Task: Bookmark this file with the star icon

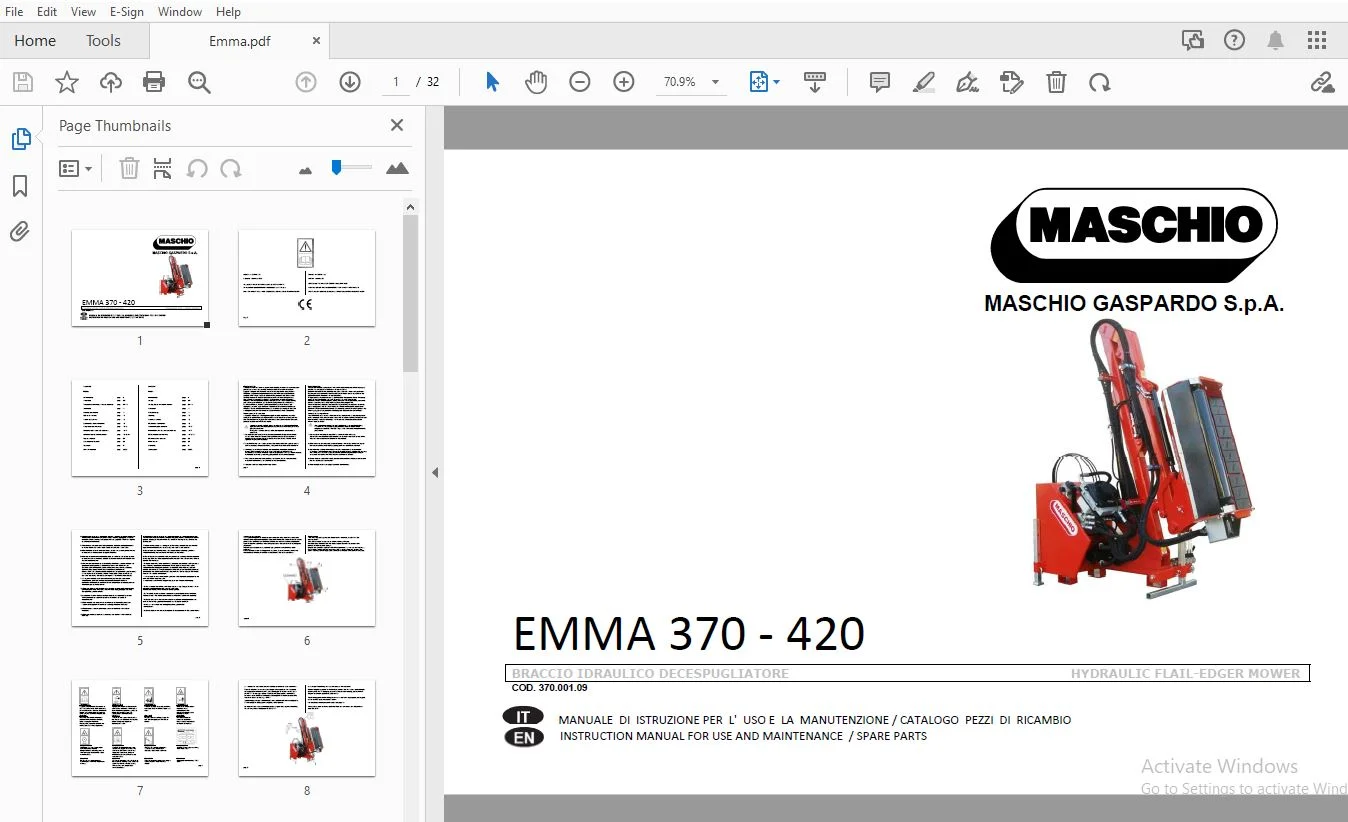Action: [66, 82]
